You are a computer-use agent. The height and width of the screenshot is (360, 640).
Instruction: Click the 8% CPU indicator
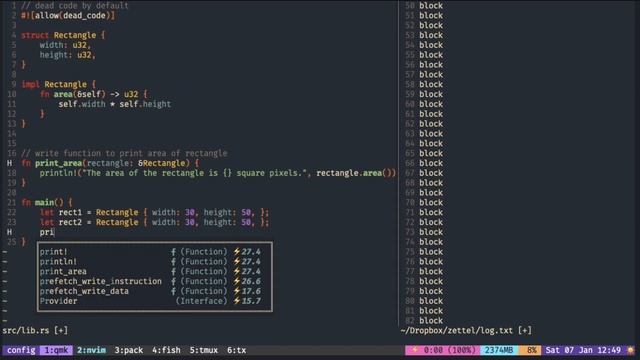click(531, 350)
